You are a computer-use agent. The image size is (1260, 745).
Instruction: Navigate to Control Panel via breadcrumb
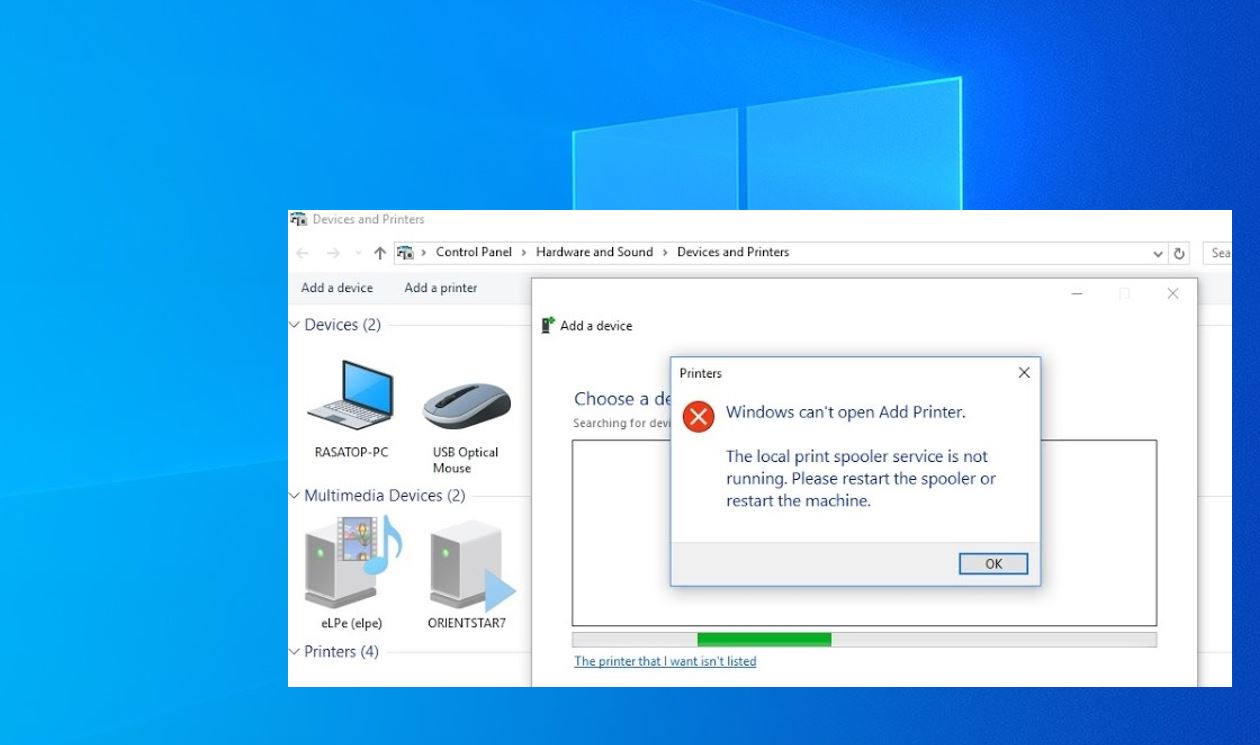(474, 252)
